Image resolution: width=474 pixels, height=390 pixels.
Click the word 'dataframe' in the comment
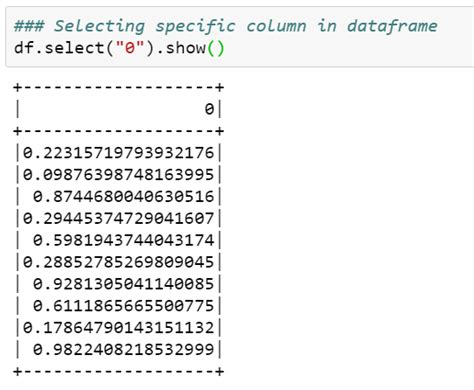[392, 26]
